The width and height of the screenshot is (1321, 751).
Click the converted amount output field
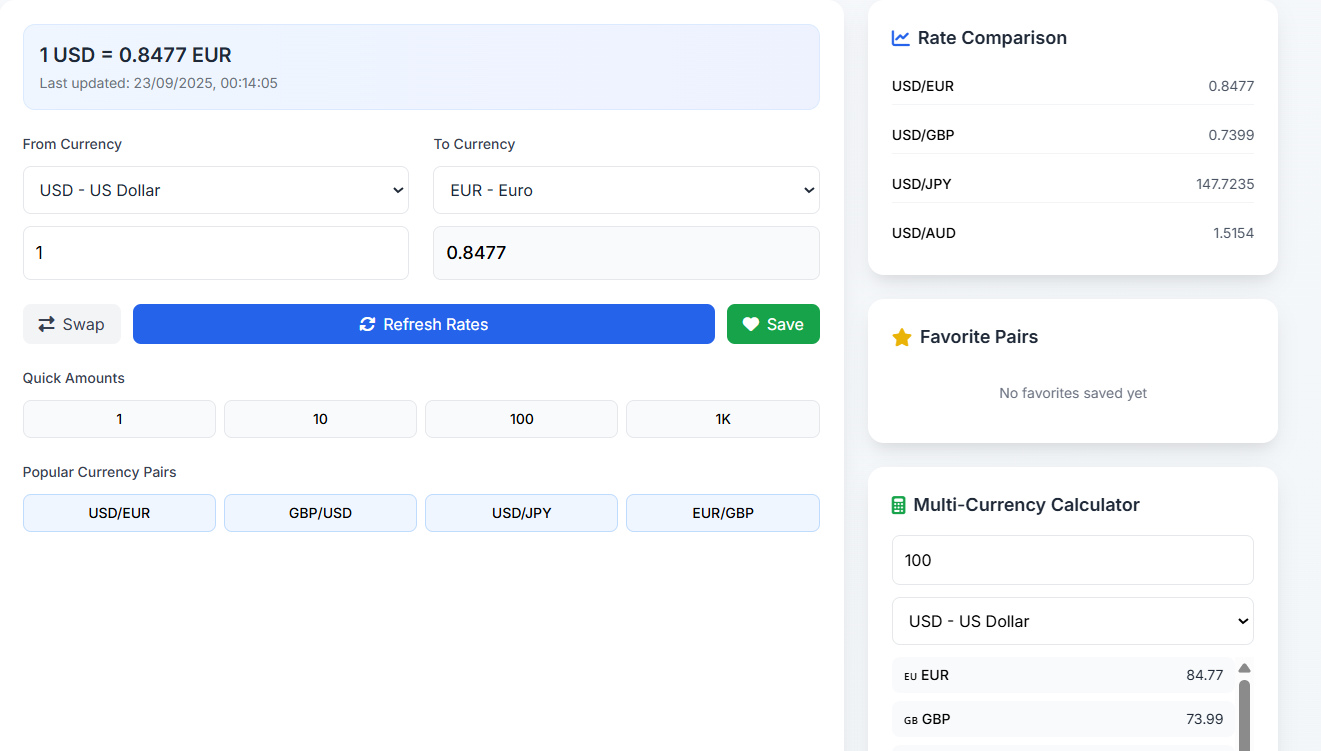pos(626,253)
